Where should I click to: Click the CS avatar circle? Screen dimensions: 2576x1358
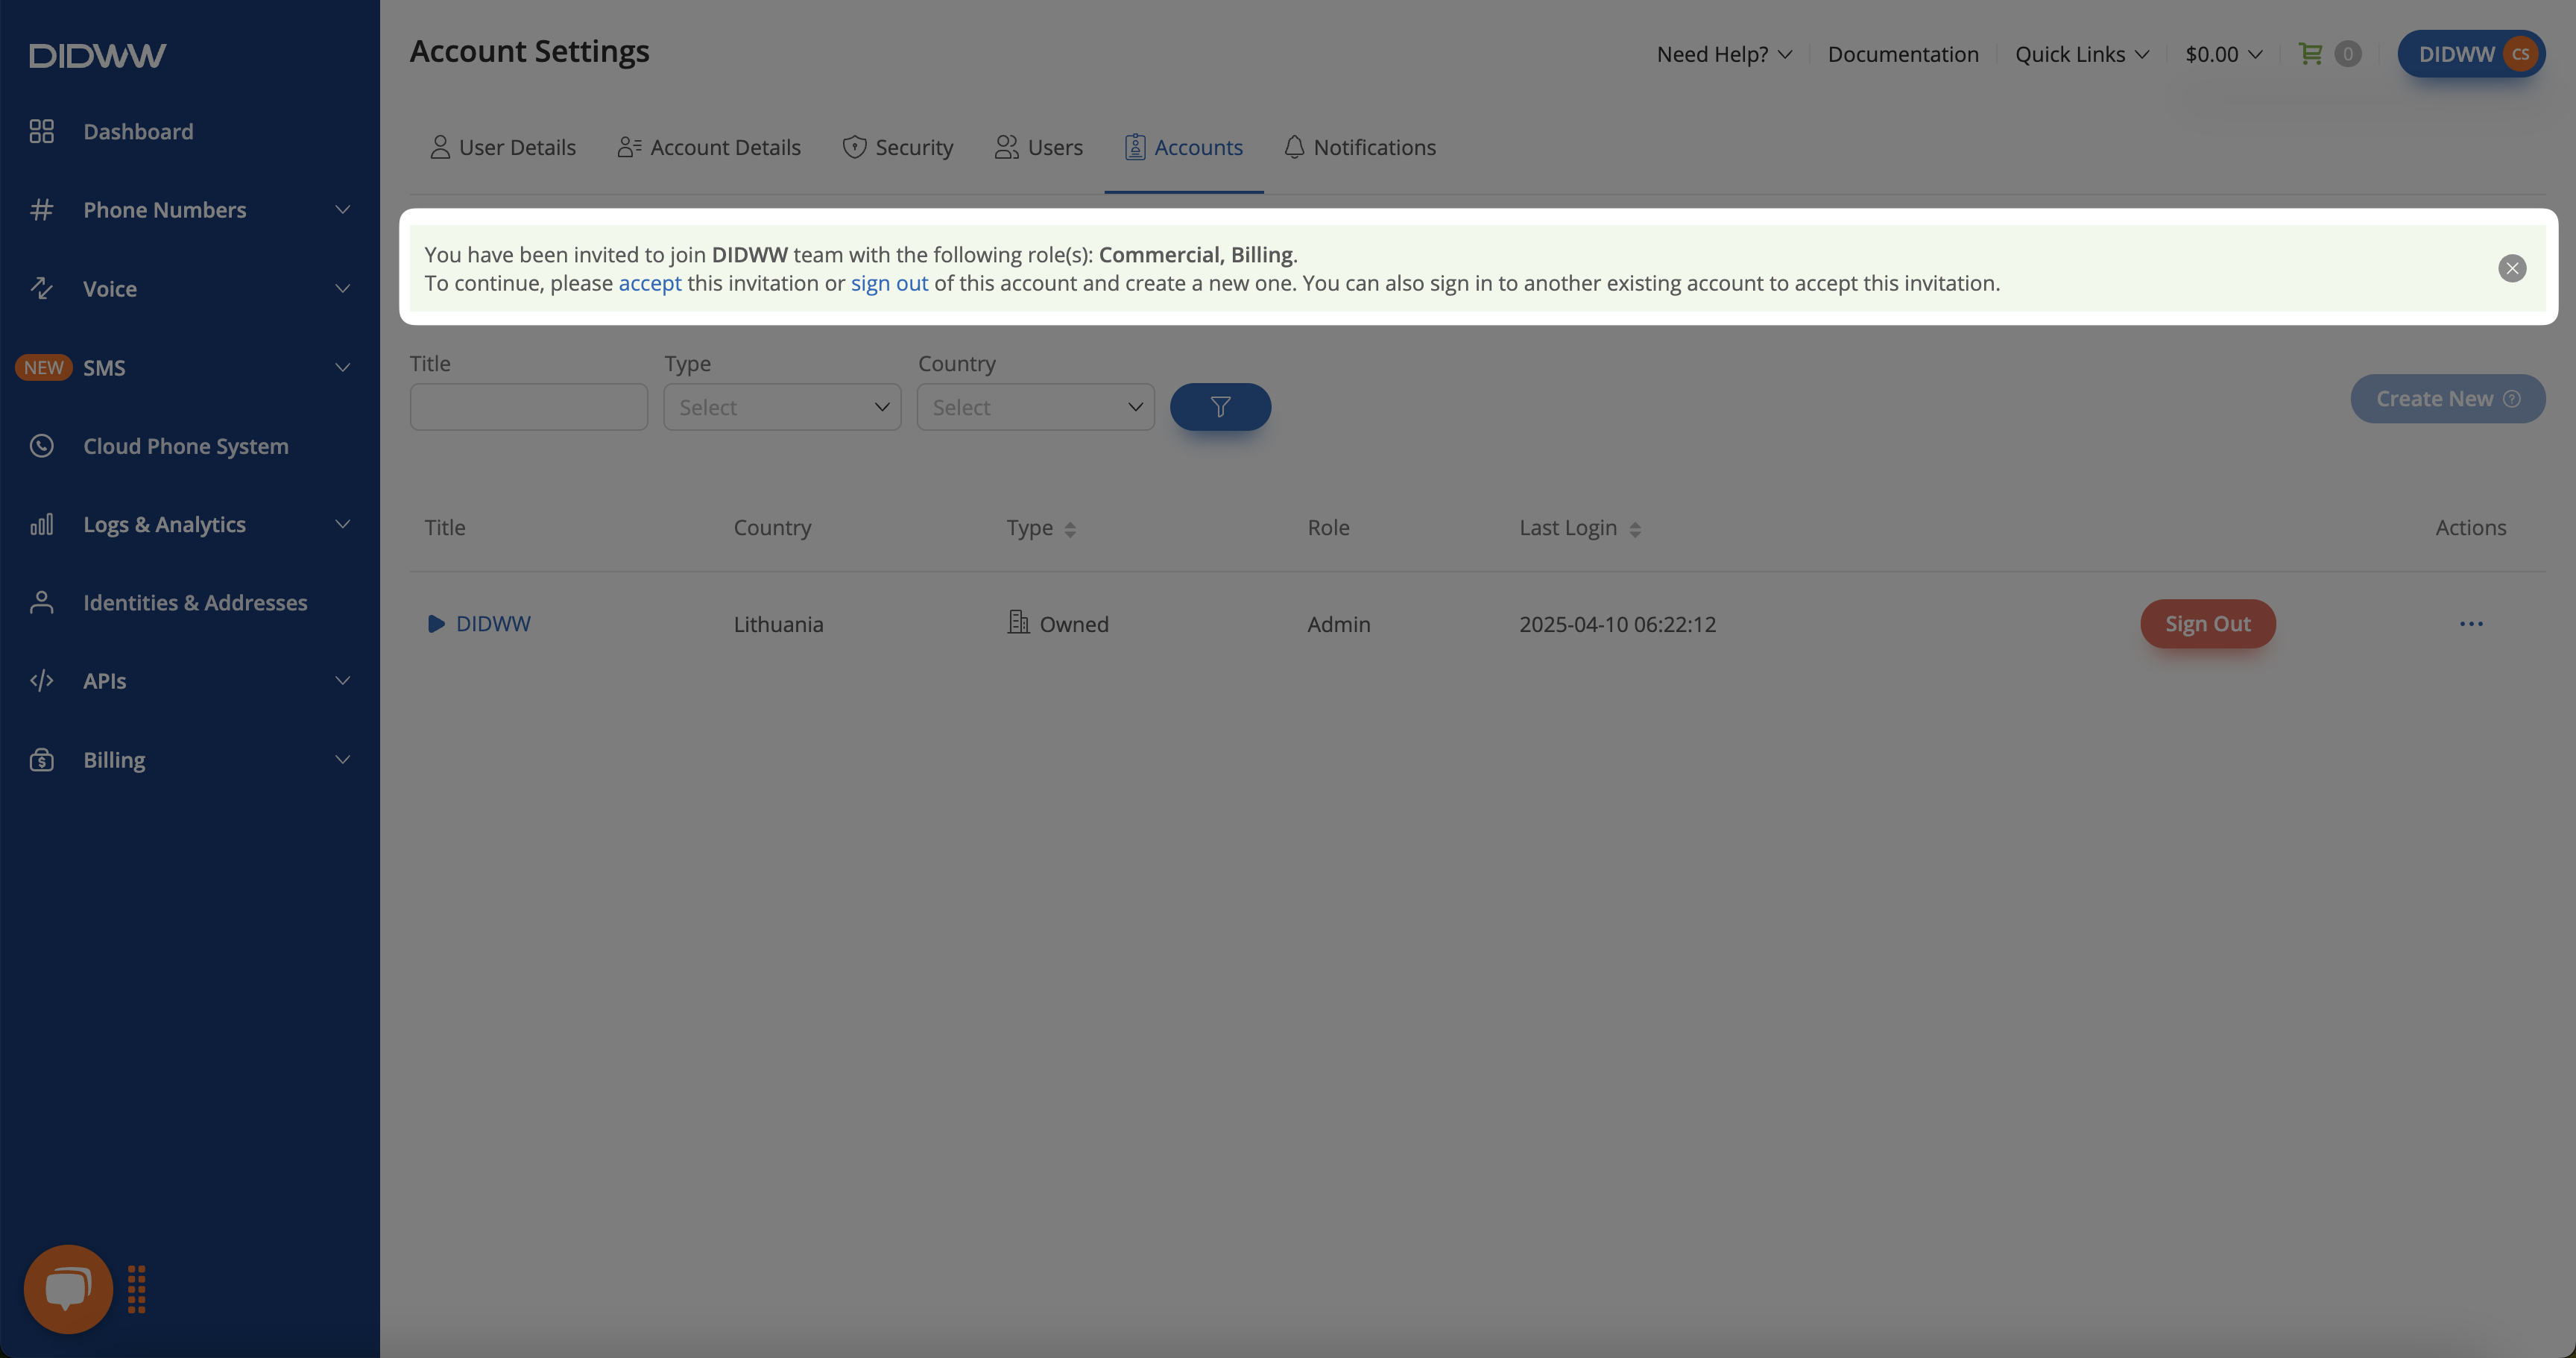point(2520,54)
